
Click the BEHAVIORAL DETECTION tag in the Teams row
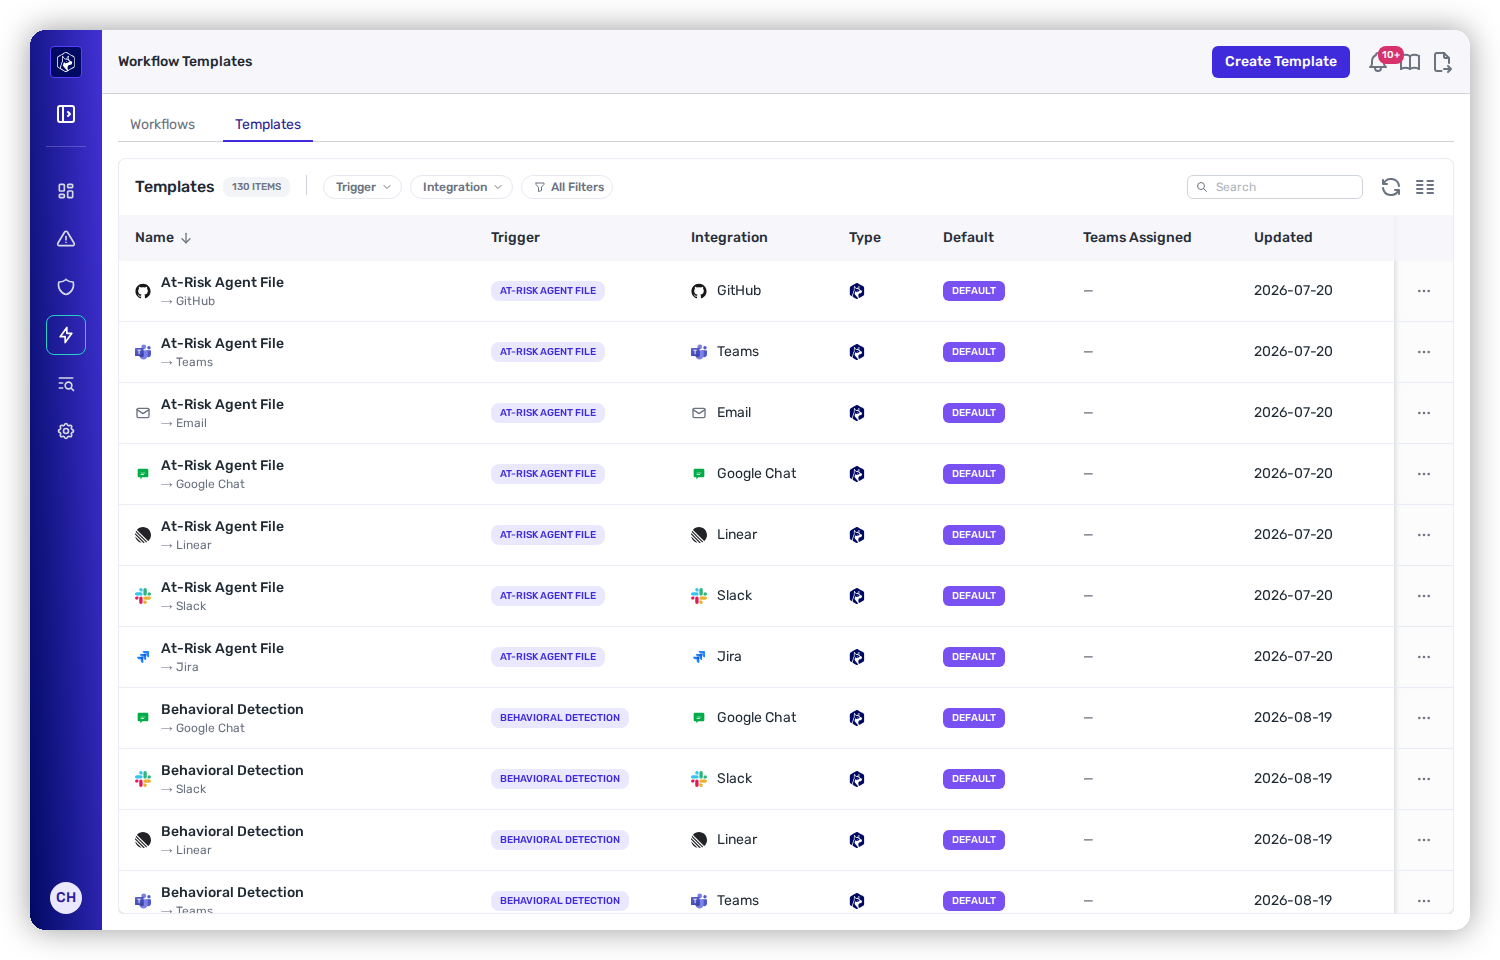click(x=560, y=901)
